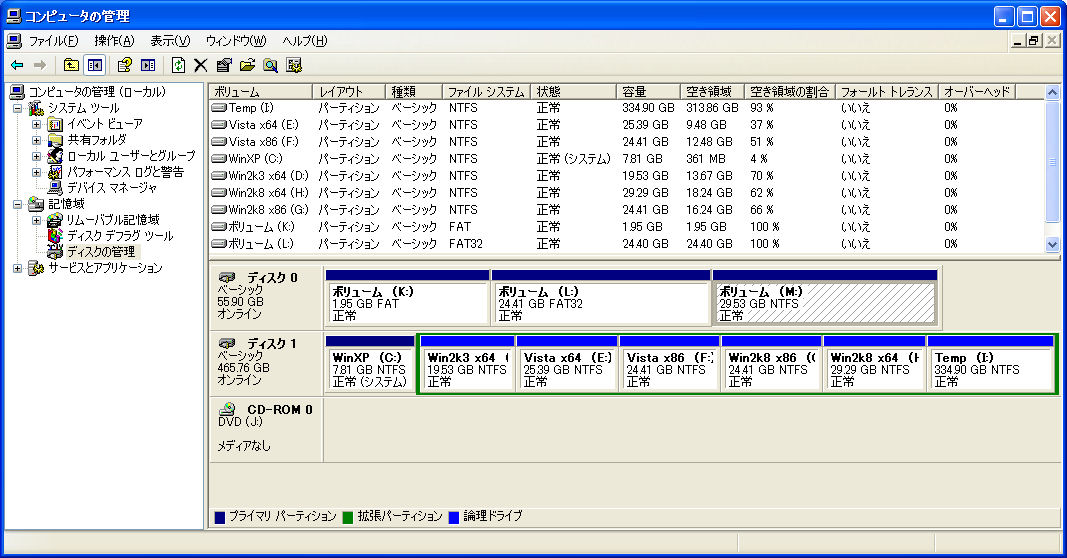Screen dimensions: 1067x558
Task: Toggle the action pane toolbar icon
Action: coord(148,65)
